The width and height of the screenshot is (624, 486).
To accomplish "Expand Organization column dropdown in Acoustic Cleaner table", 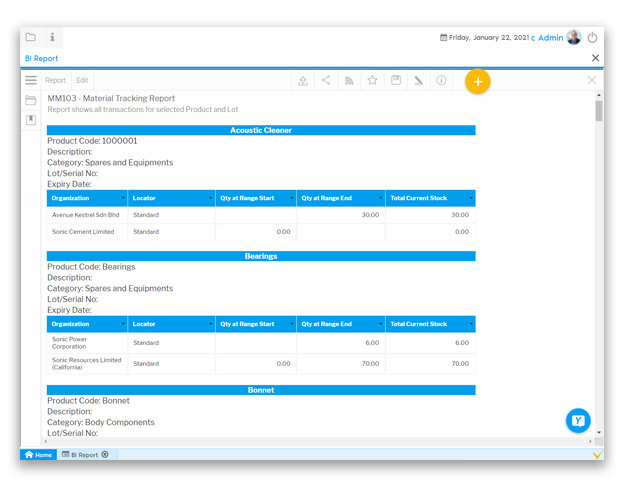I will coord(123,198).
